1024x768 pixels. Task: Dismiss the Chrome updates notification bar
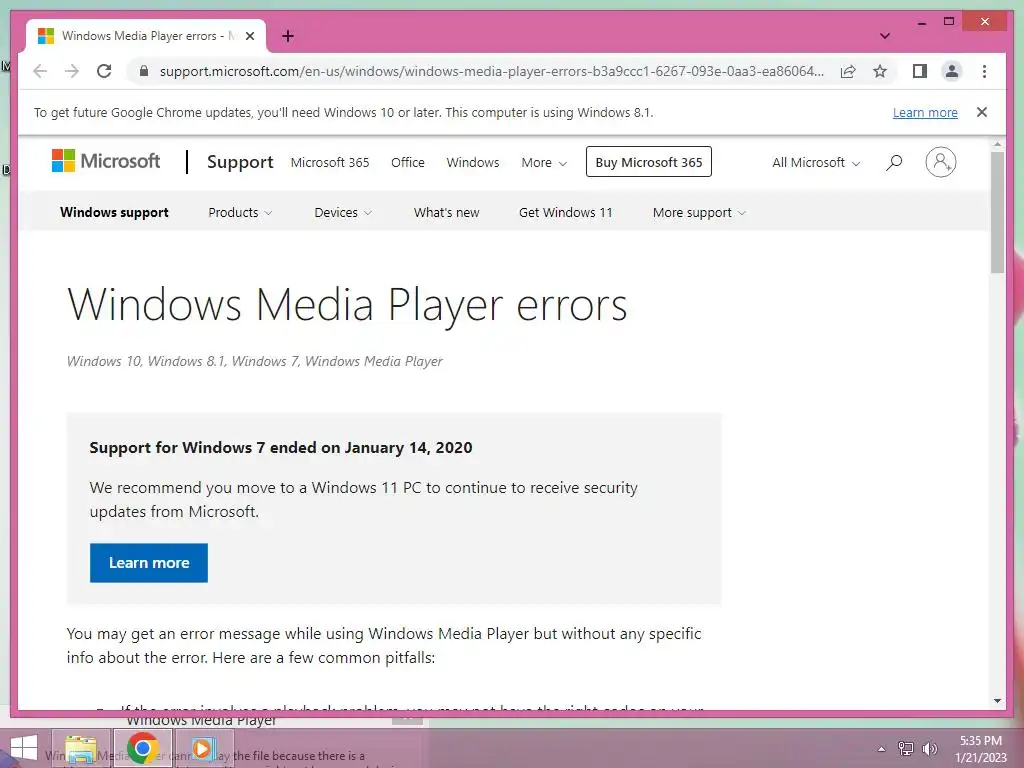click(x=982, y=112)
